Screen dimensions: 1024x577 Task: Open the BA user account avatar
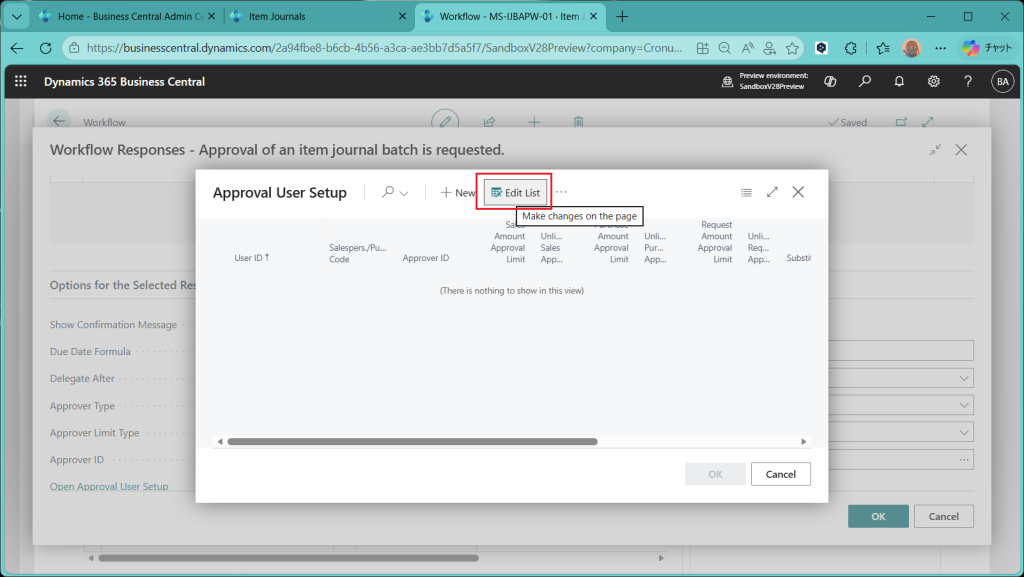tap(1001, 82)
